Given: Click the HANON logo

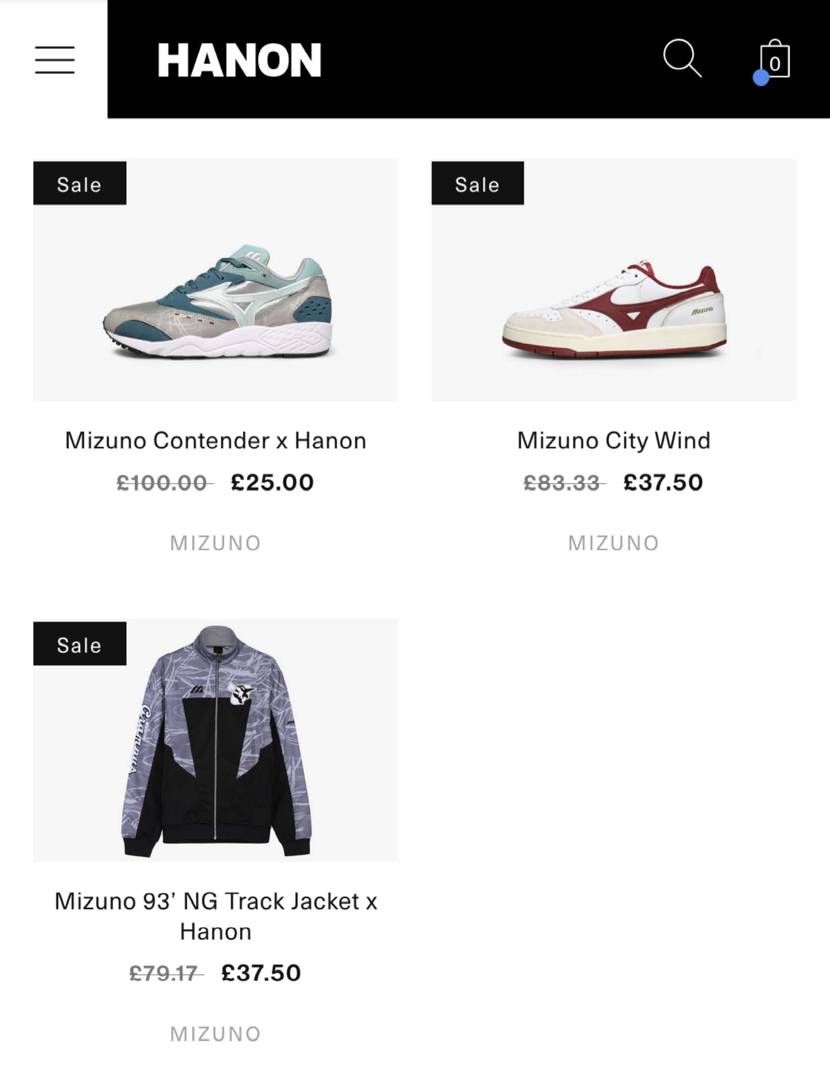Looking at the screenshot, I should (x=239, y=61).
